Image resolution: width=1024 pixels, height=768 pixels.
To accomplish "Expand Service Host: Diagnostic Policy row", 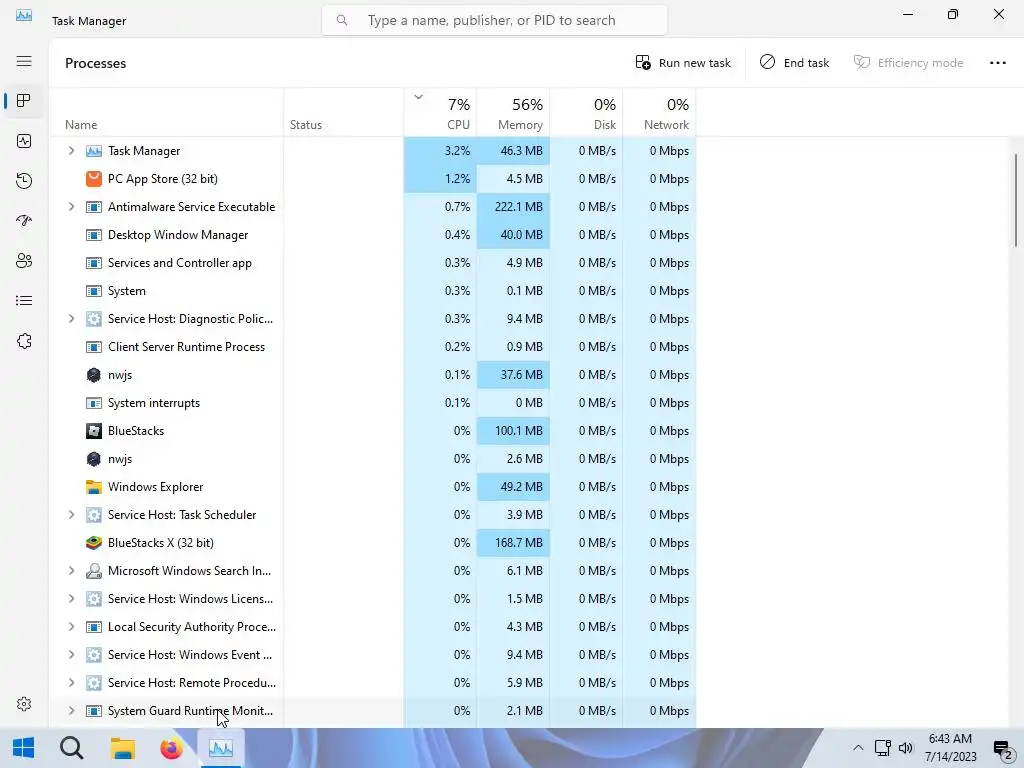I will click(71, 319).
